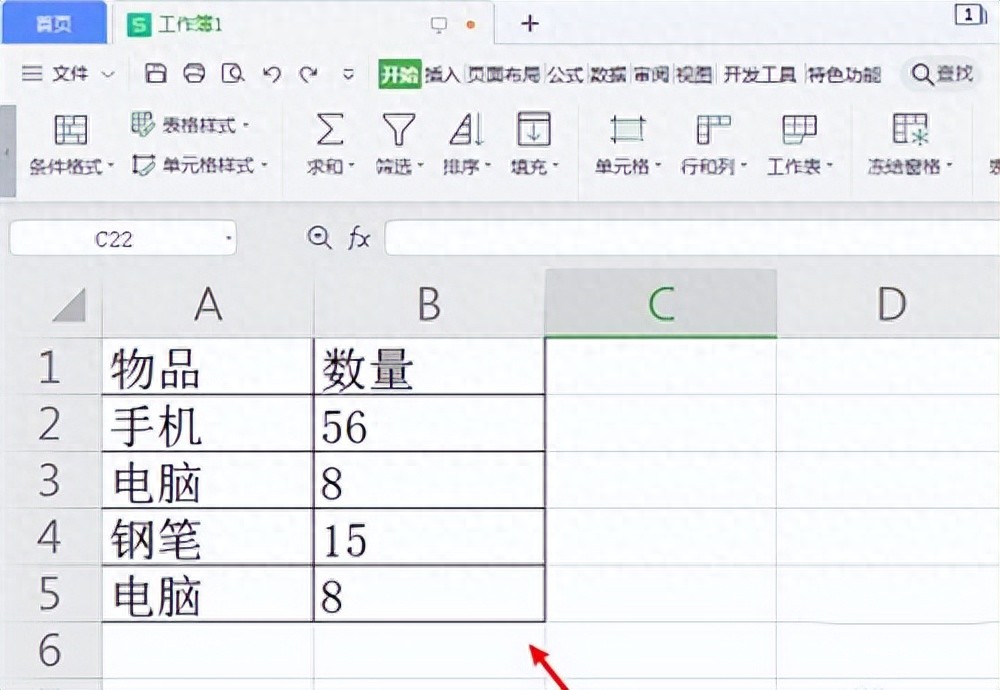
Task: Expand quick access toolbar customization arrow
Action: click(348, 75)
